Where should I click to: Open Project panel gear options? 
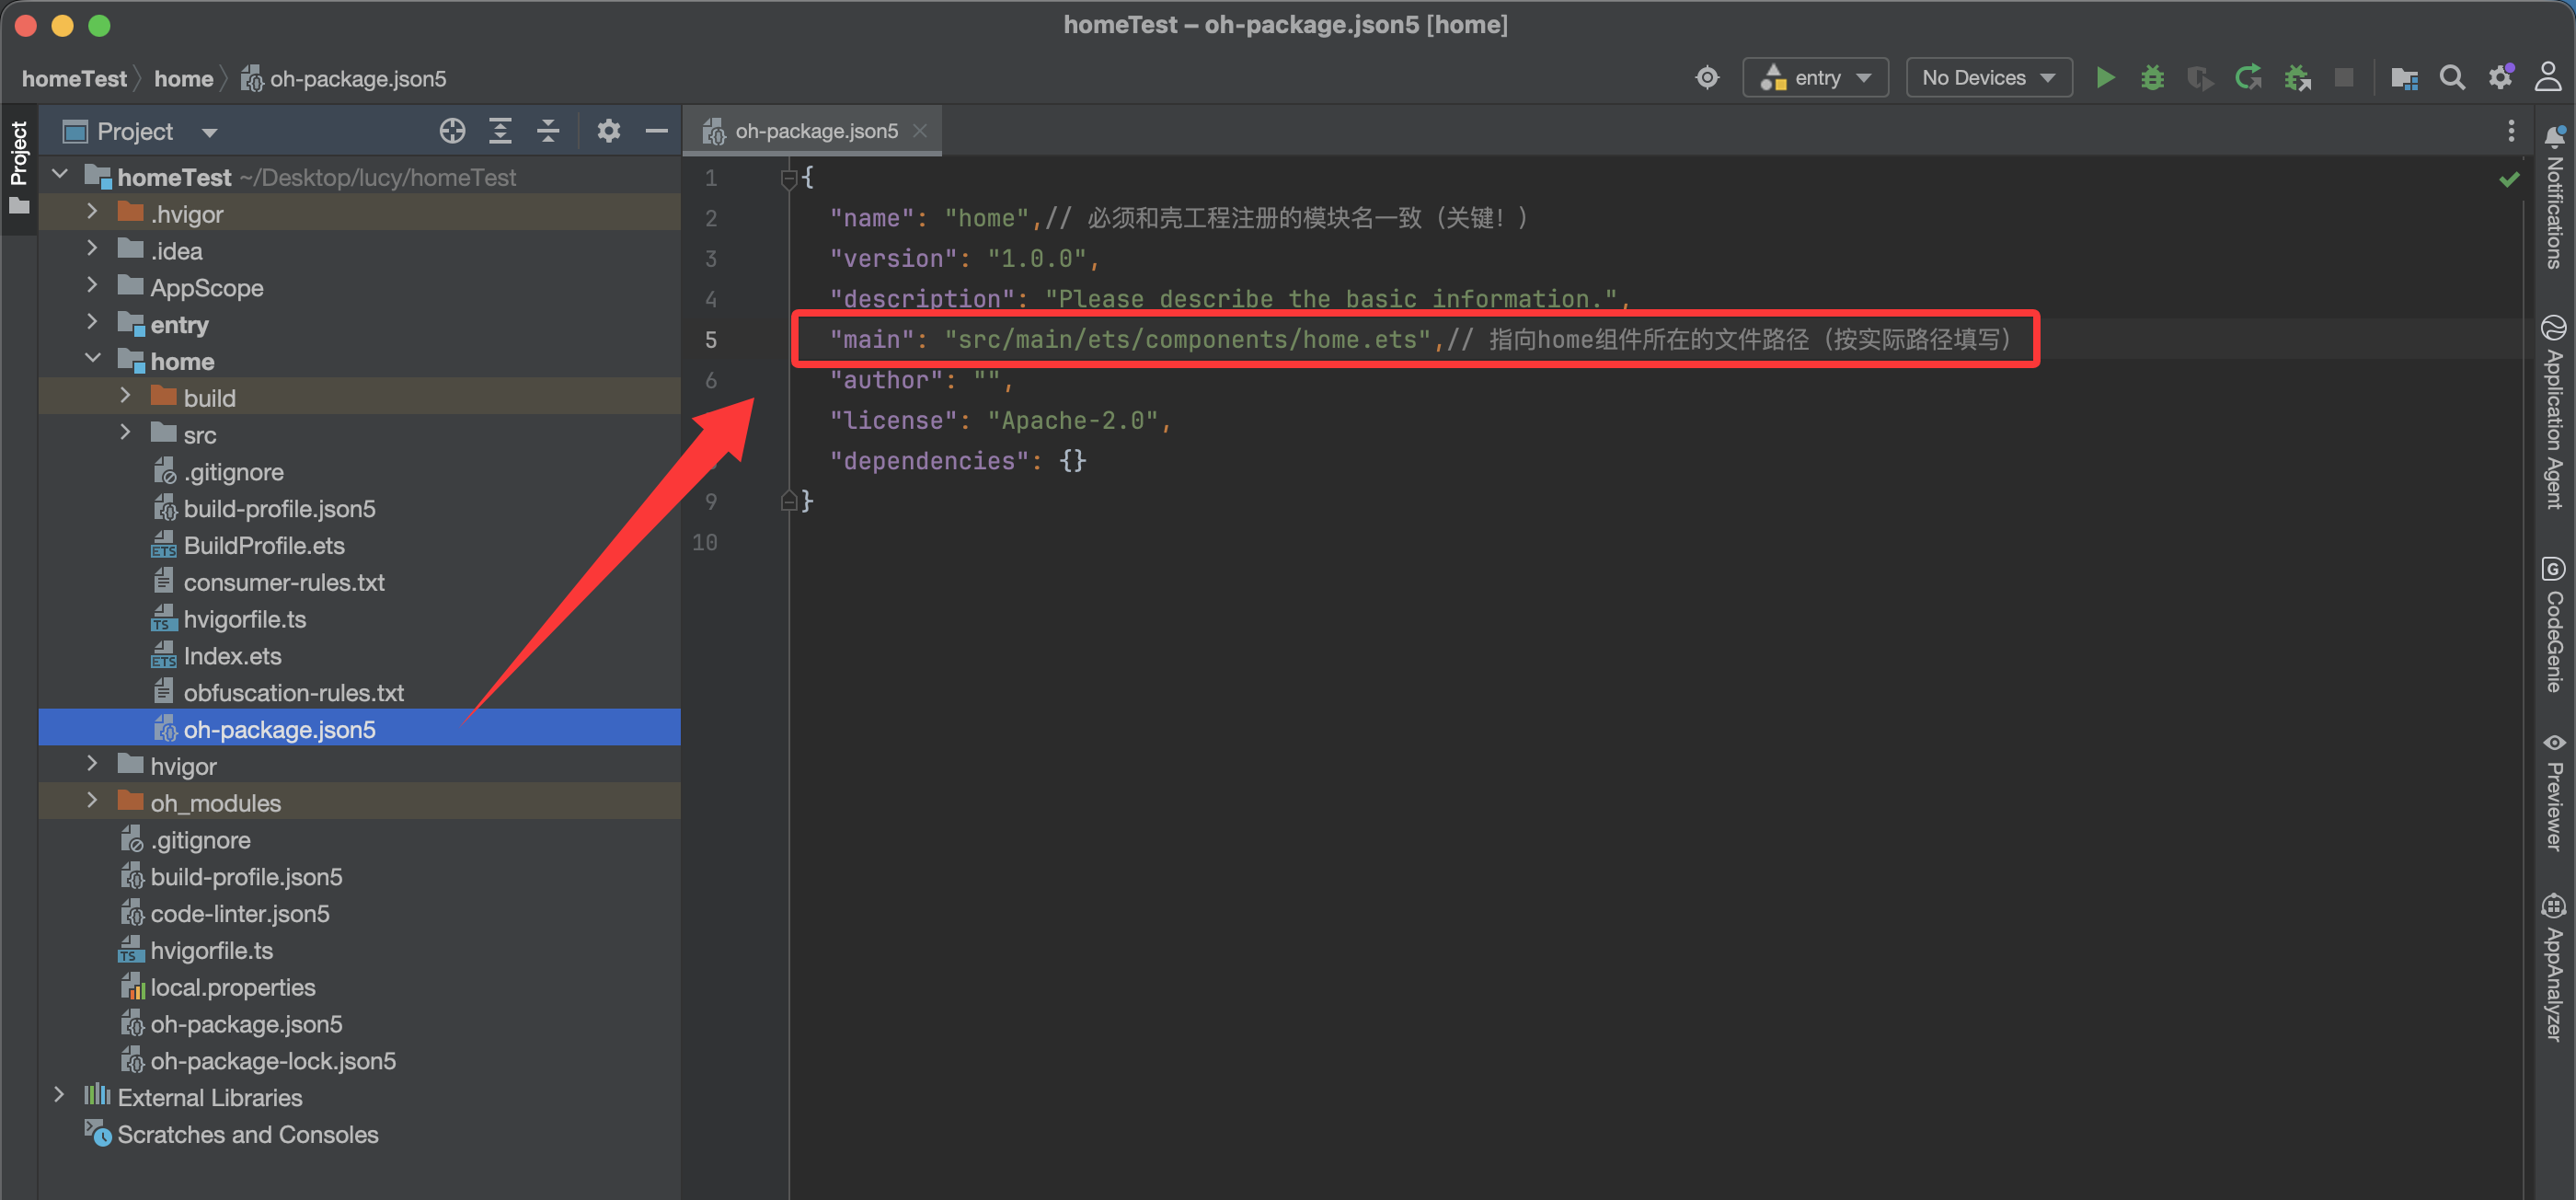[x=608, y=131]
